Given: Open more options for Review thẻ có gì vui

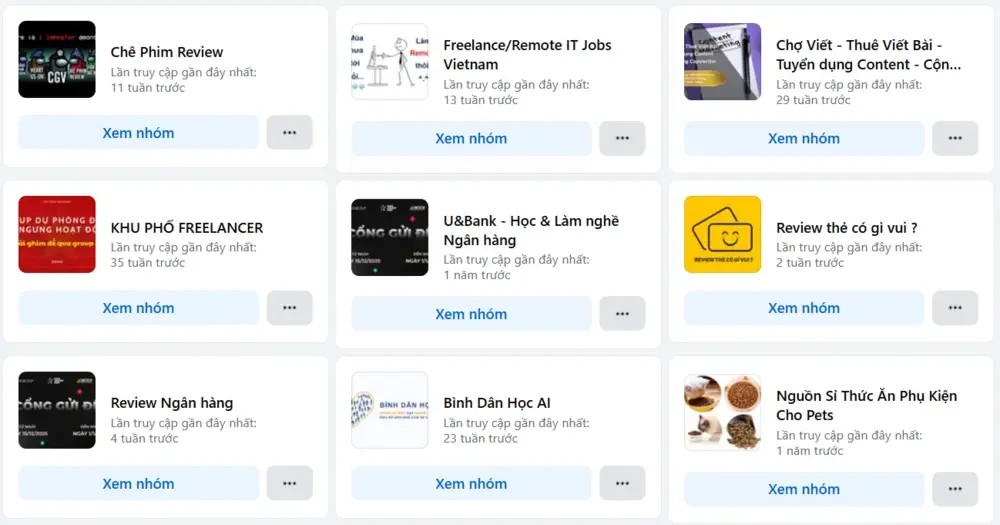Looking at the screenshot, I should 955,308.
